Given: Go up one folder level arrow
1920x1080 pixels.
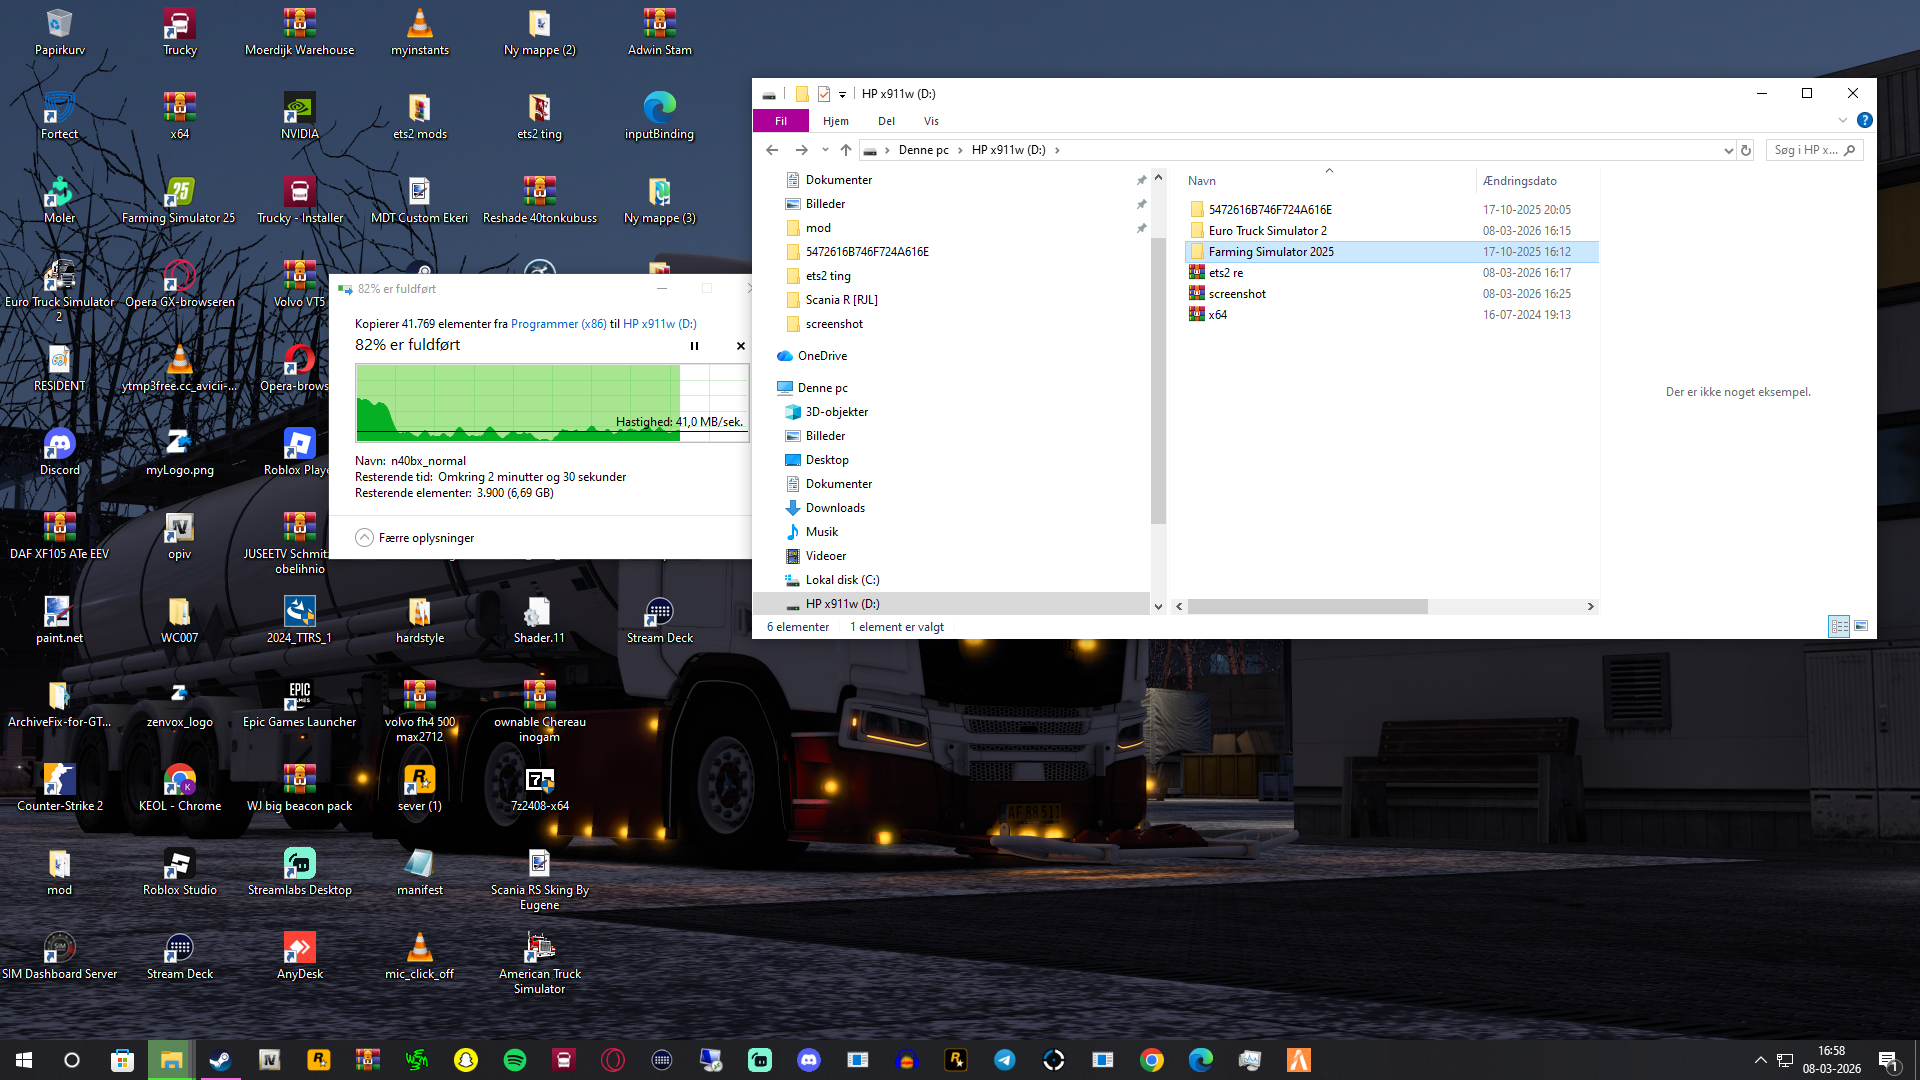Looking at the screenshot, I should click(x=846, y=150).
